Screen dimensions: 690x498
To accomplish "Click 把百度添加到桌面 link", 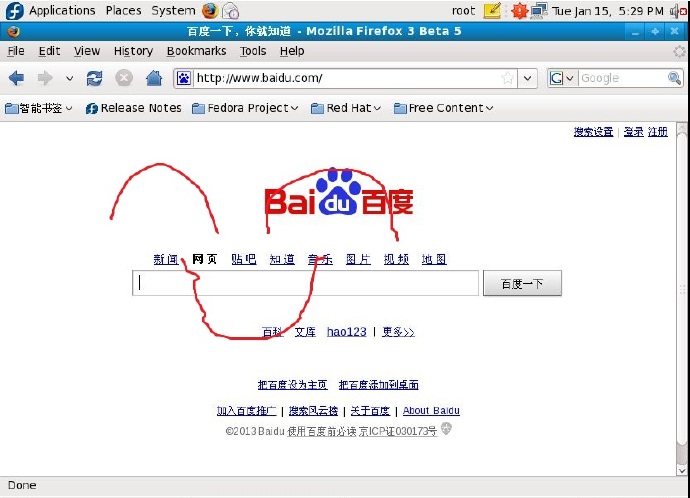I will [378, 384].
